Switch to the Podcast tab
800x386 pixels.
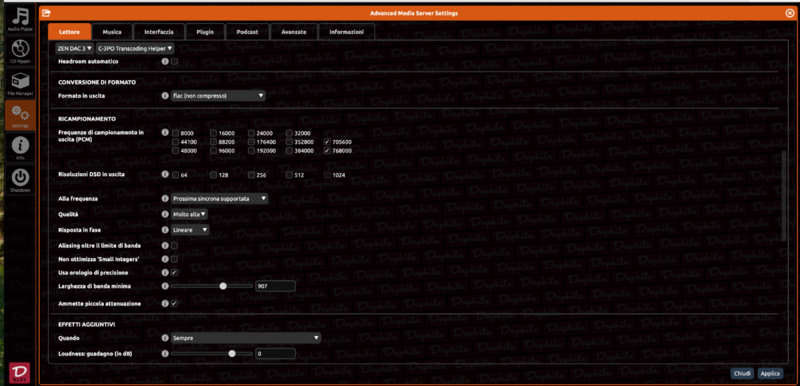[247, 32]
